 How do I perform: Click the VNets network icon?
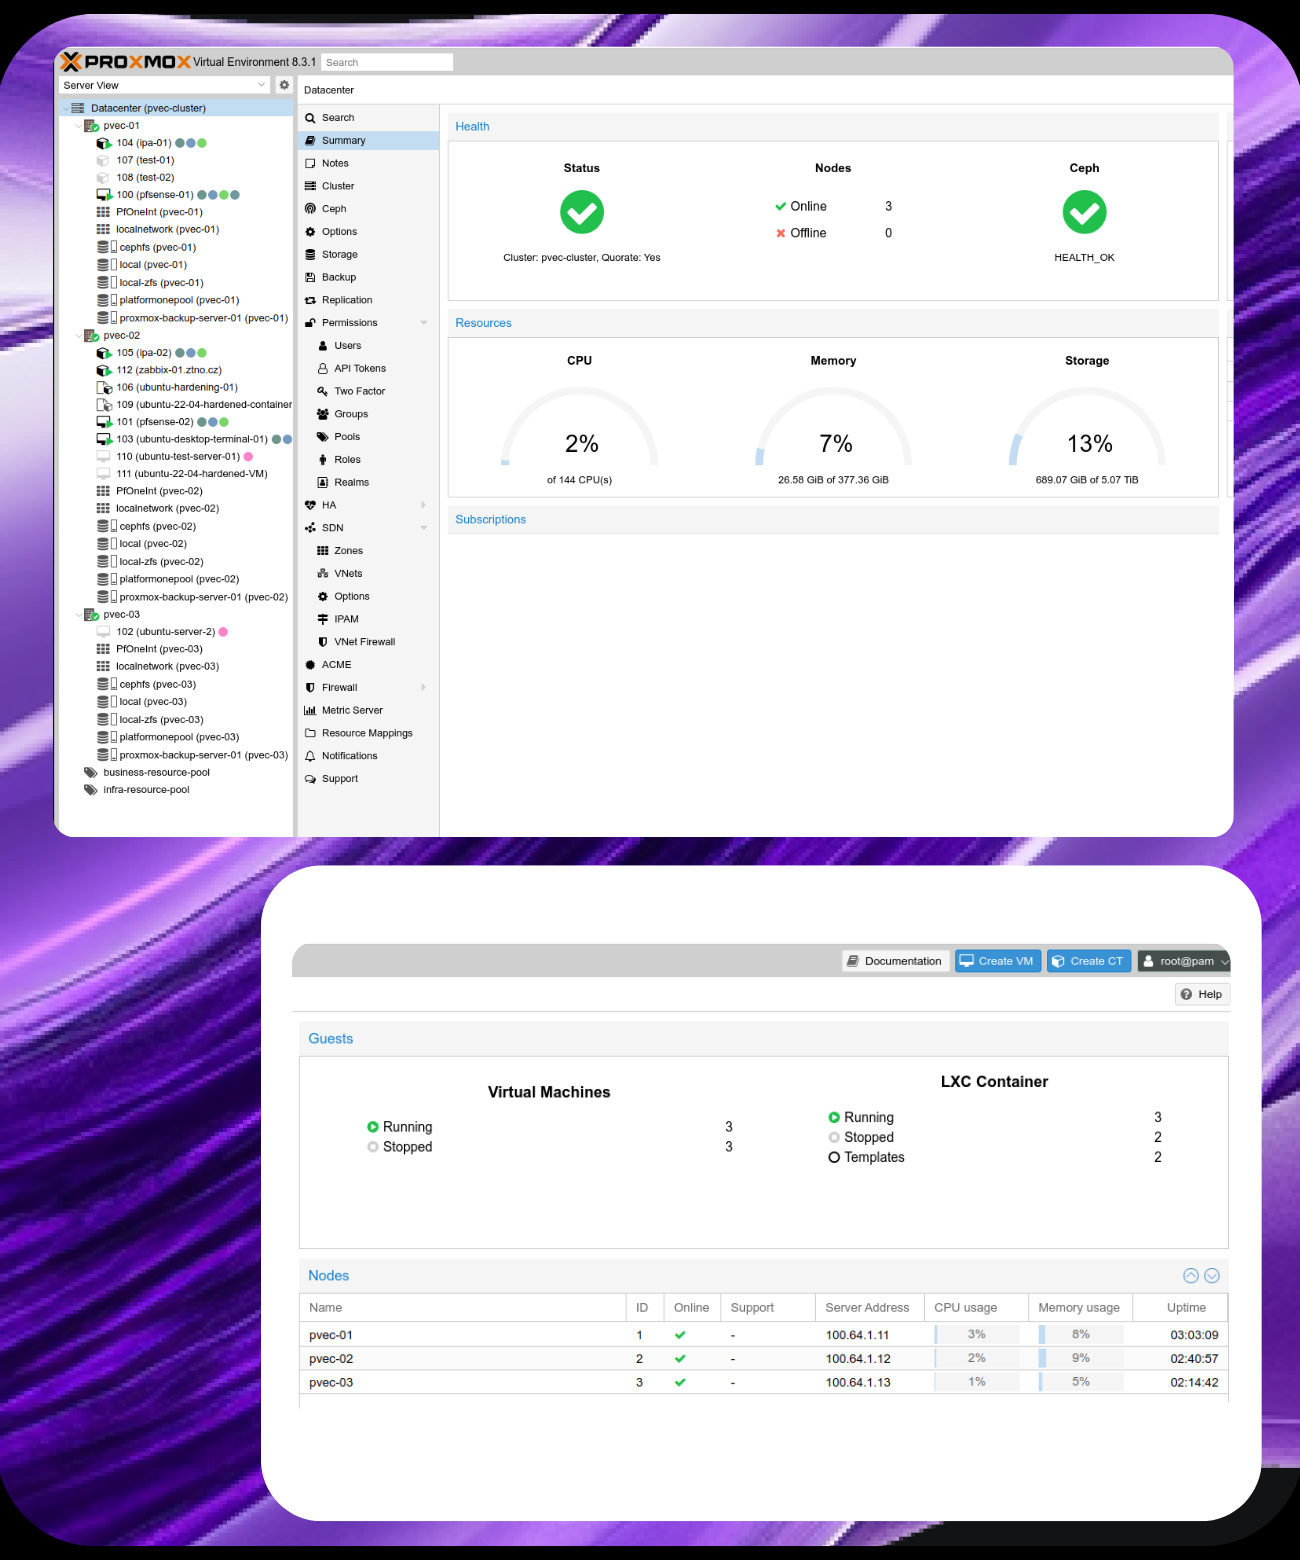[x=323, y=574]
